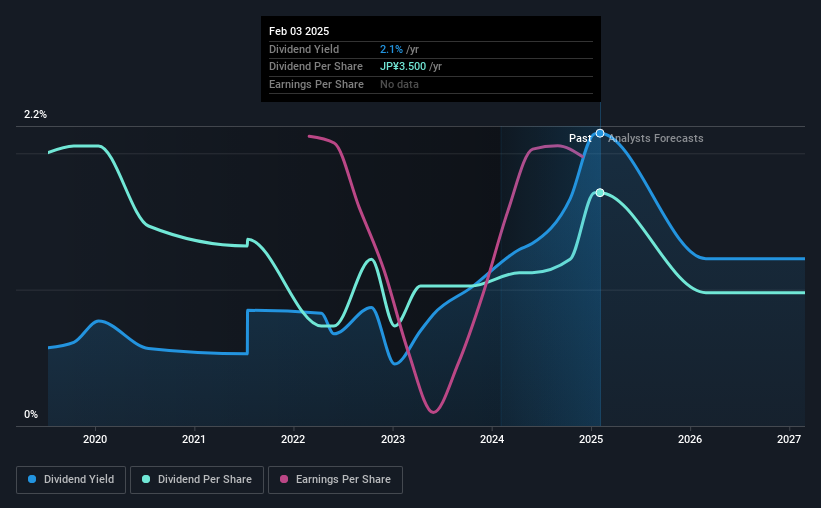
Task: Click the blue Dividend Yield legend dot
Action: tap(32, 479)
